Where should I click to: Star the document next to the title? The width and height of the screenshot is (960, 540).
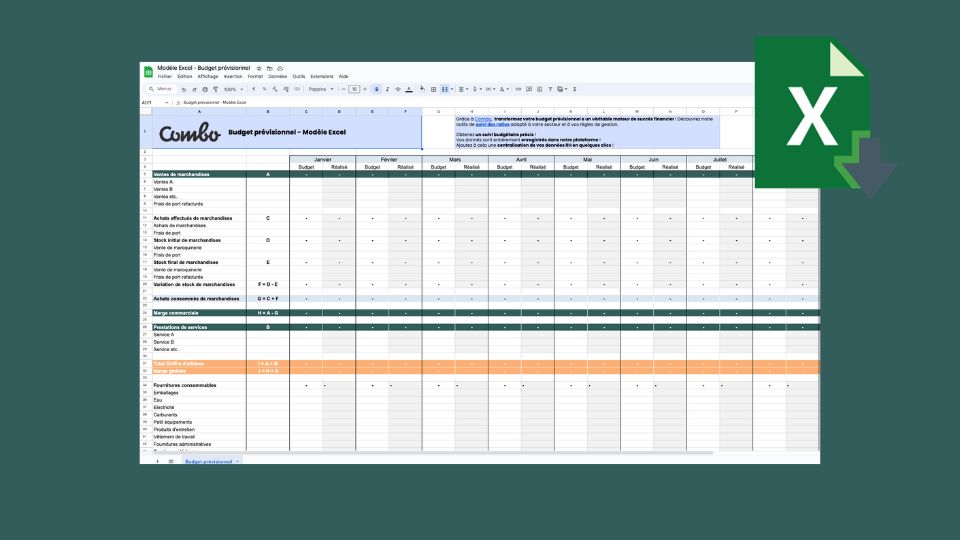tap(259, 69)
